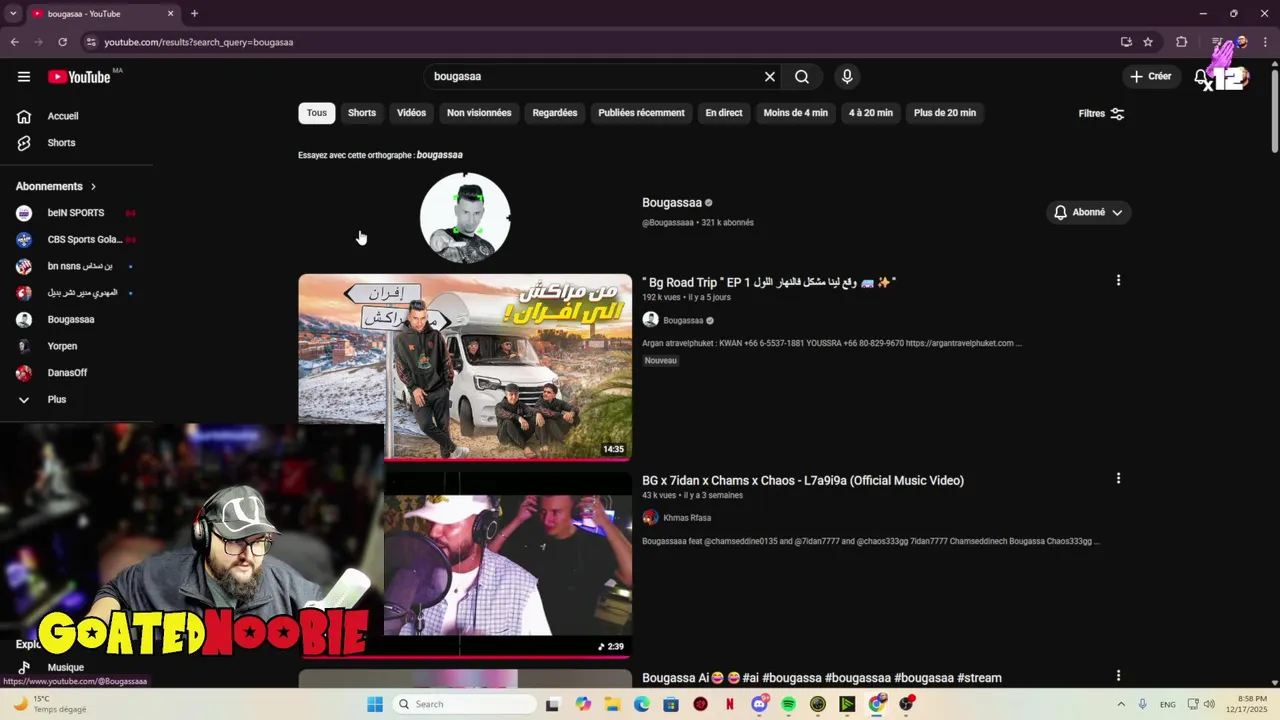
Task: Show hidden system tray icons
Action: 1120,704
